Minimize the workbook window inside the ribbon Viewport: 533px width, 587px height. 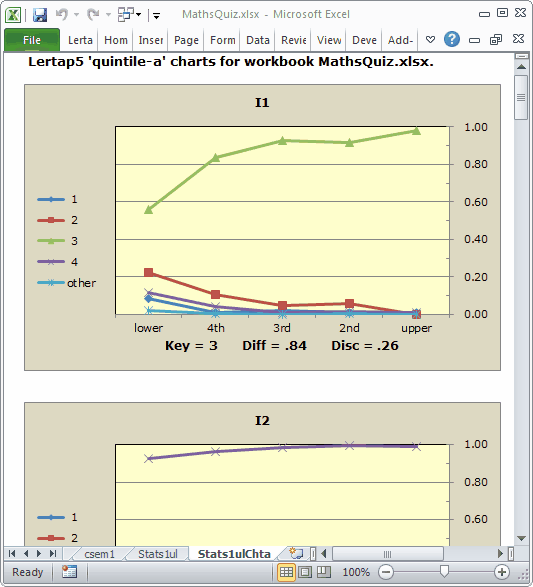pyautogui.click(x=474, y=40)
